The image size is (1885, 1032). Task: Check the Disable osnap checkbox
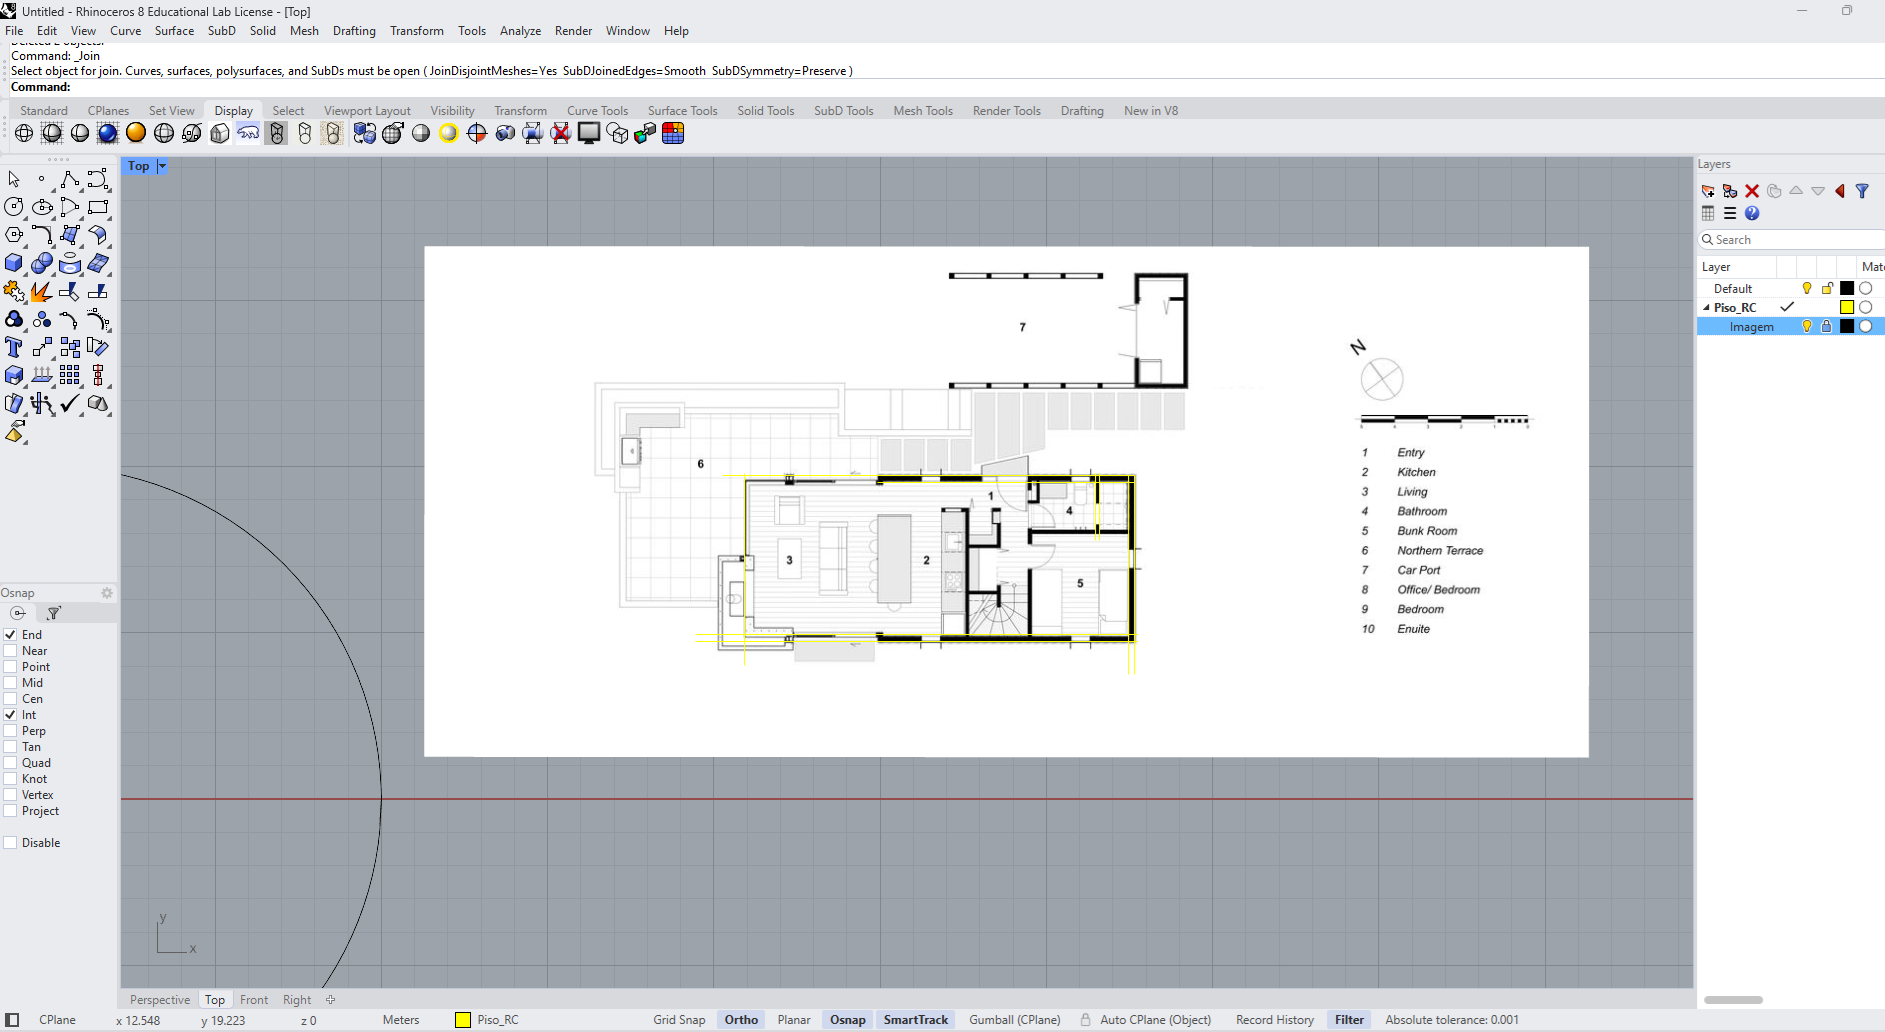[x=10, y=843]
